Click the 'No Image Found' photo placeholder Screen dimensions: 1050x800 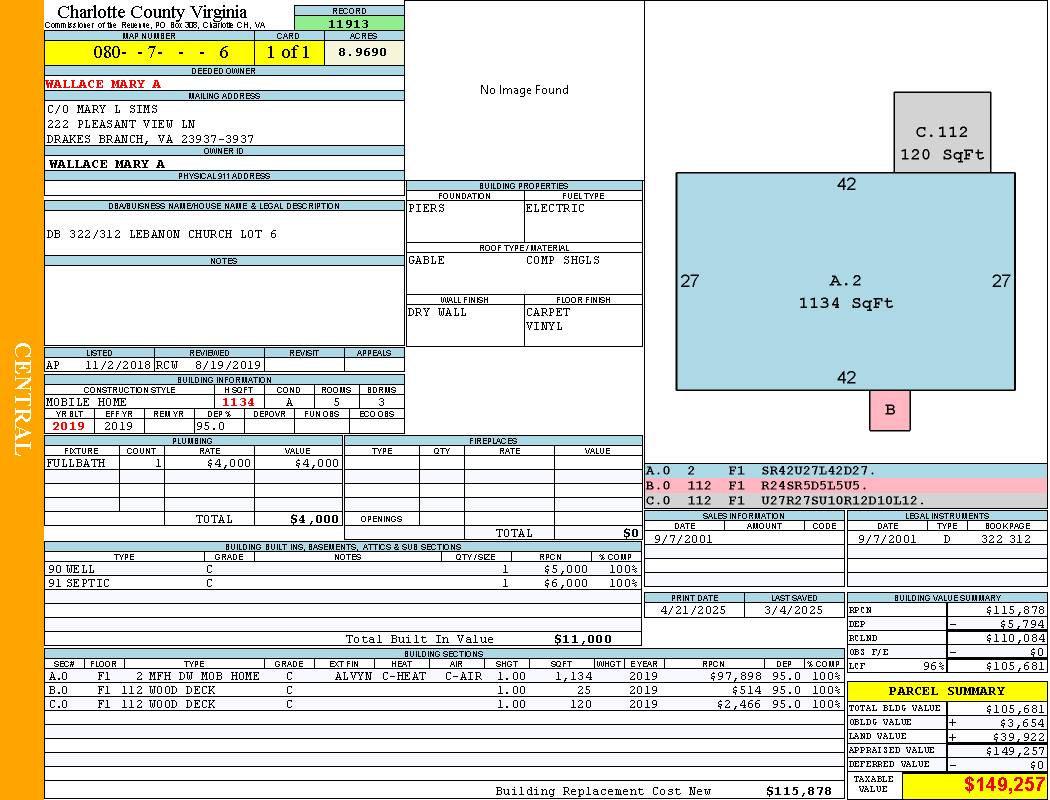(x=524, y=90)
